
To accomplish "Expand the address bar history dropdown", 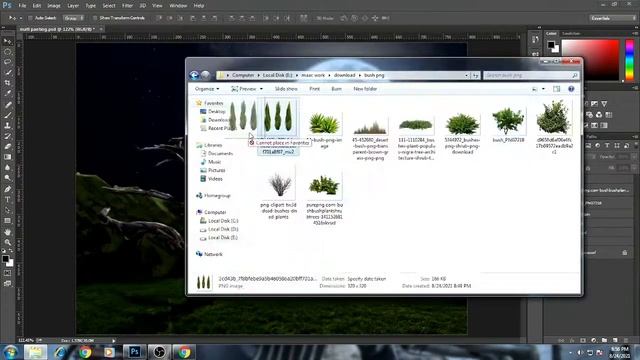I will coord(466,75).
